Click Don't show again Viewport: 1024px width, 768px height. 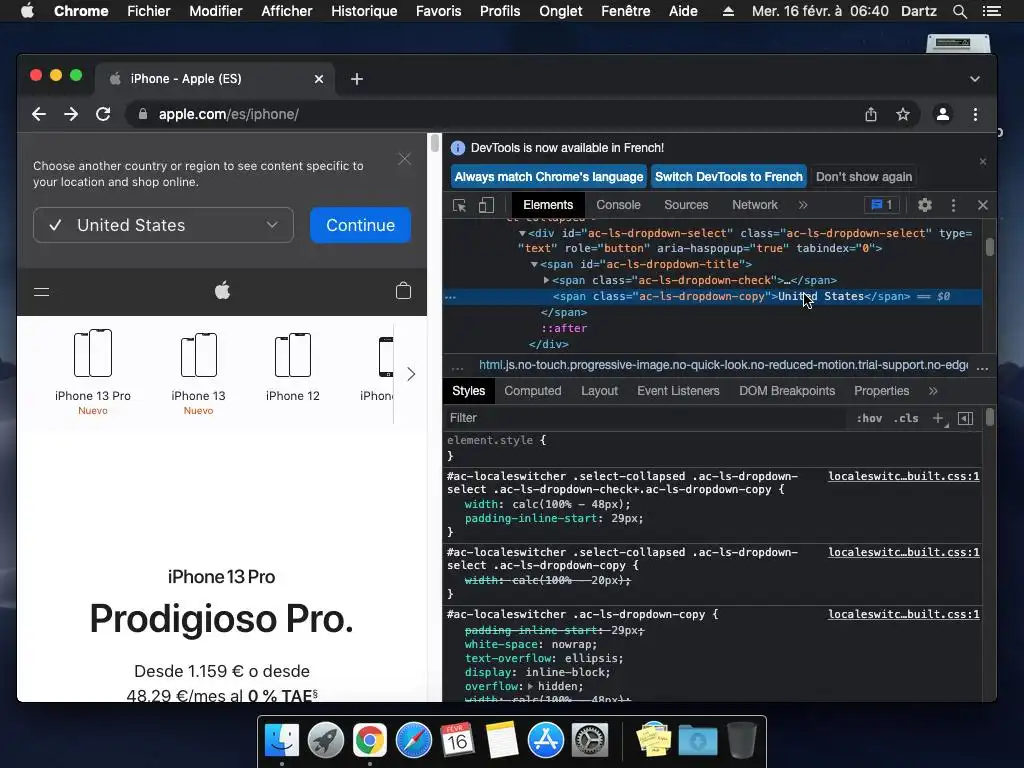pos(864,177)
